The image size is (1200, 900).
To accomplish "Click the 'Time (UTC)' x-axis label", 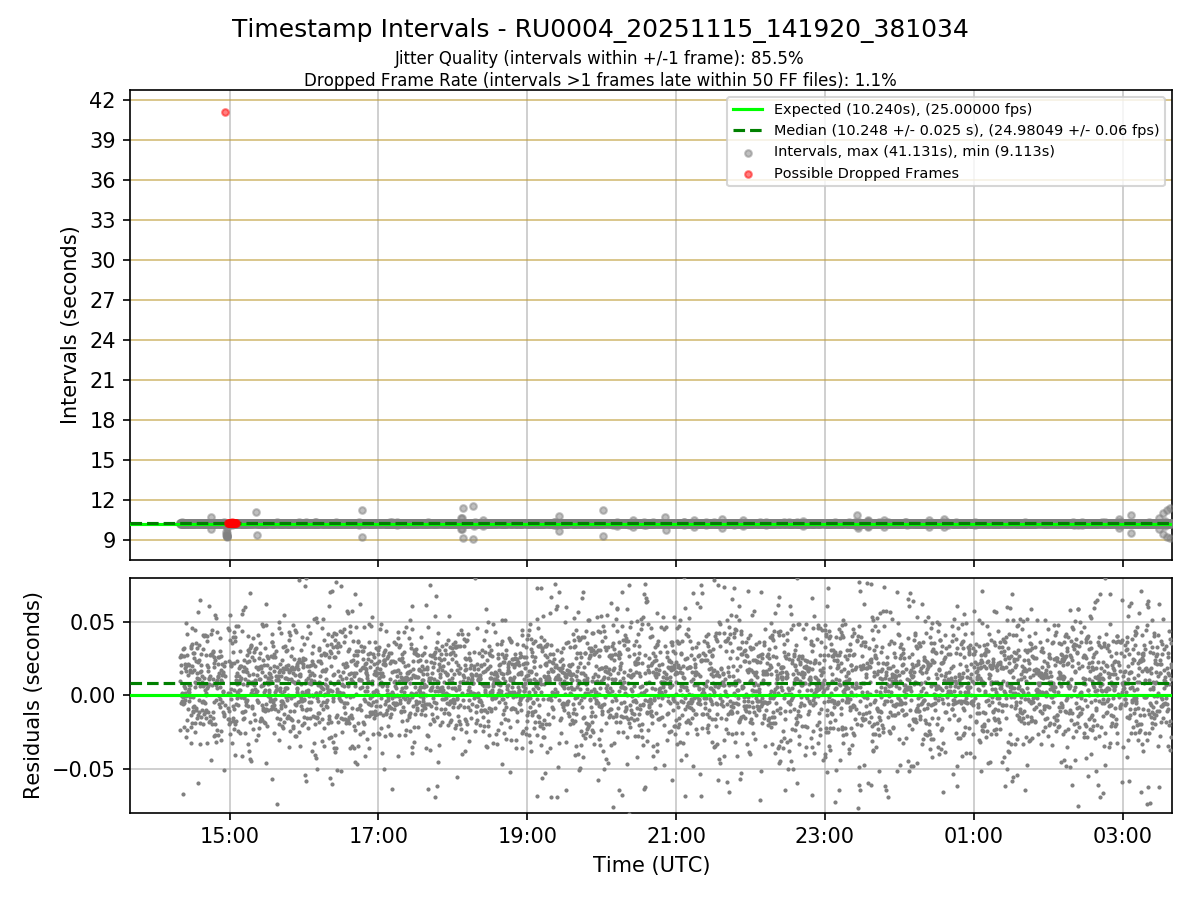I will (x=651, y=864).
